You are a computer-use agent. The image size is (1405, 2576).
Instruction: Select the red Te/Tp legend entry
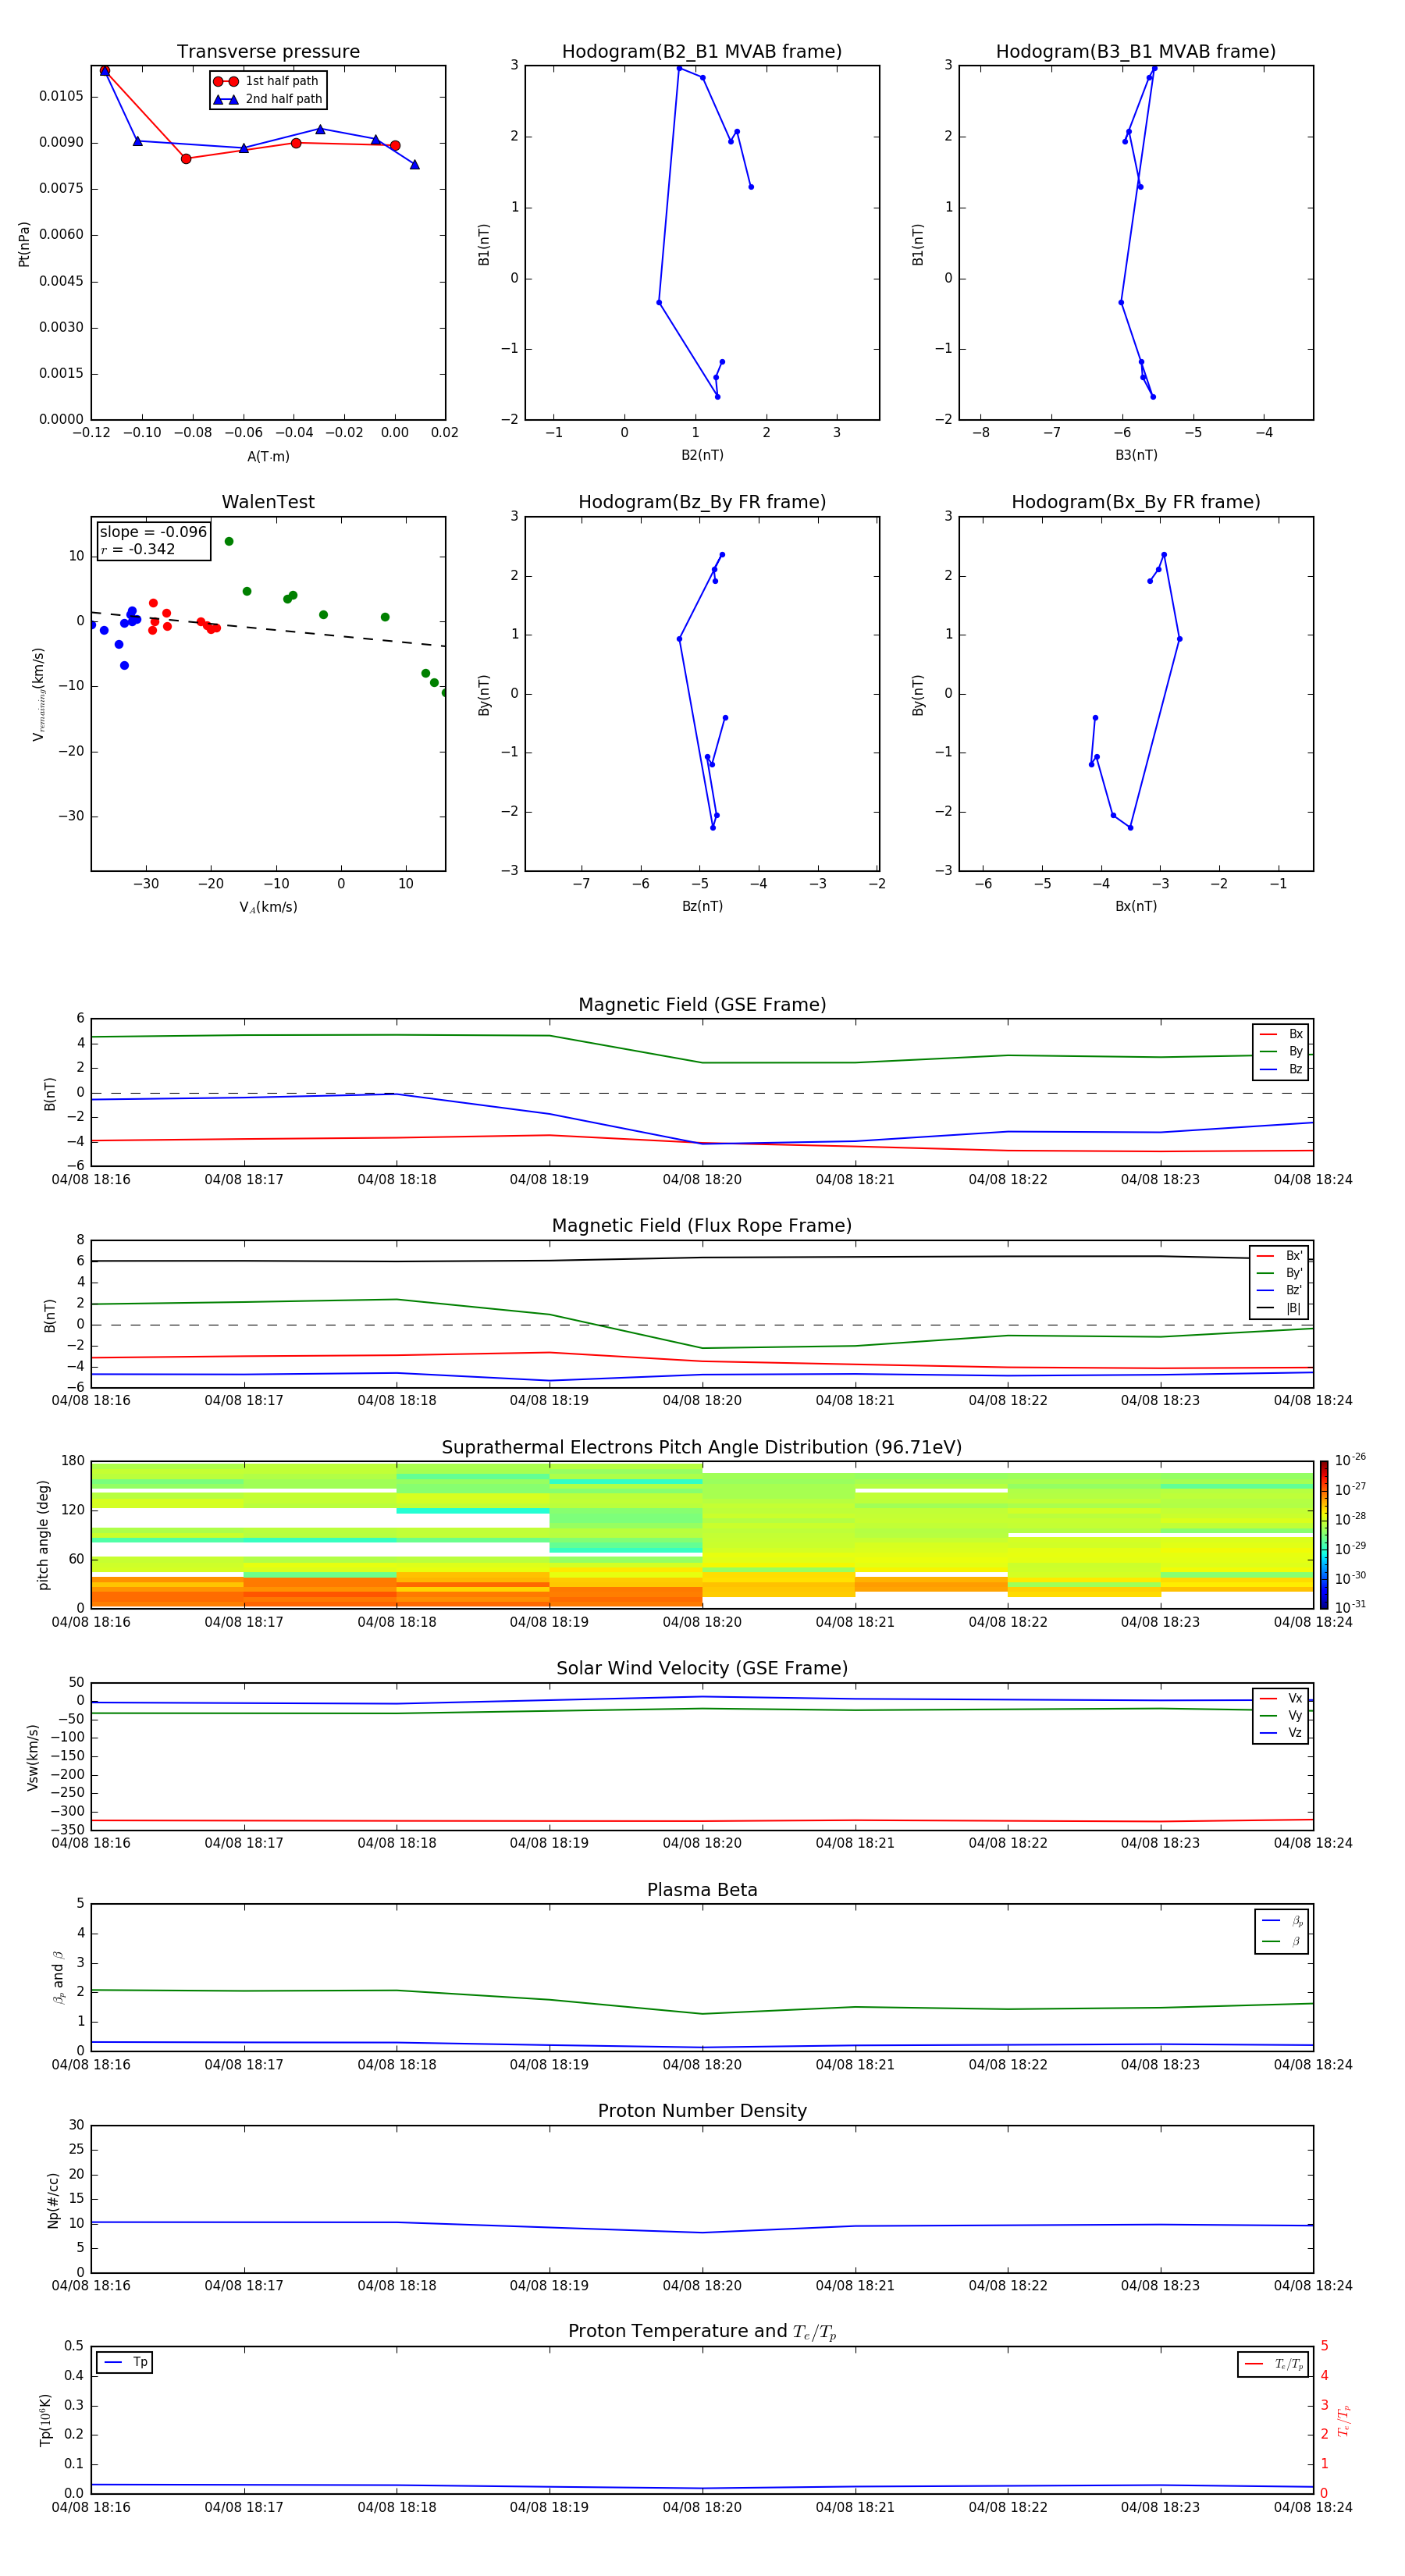pyautogui.click(x=1274, y=2364)
